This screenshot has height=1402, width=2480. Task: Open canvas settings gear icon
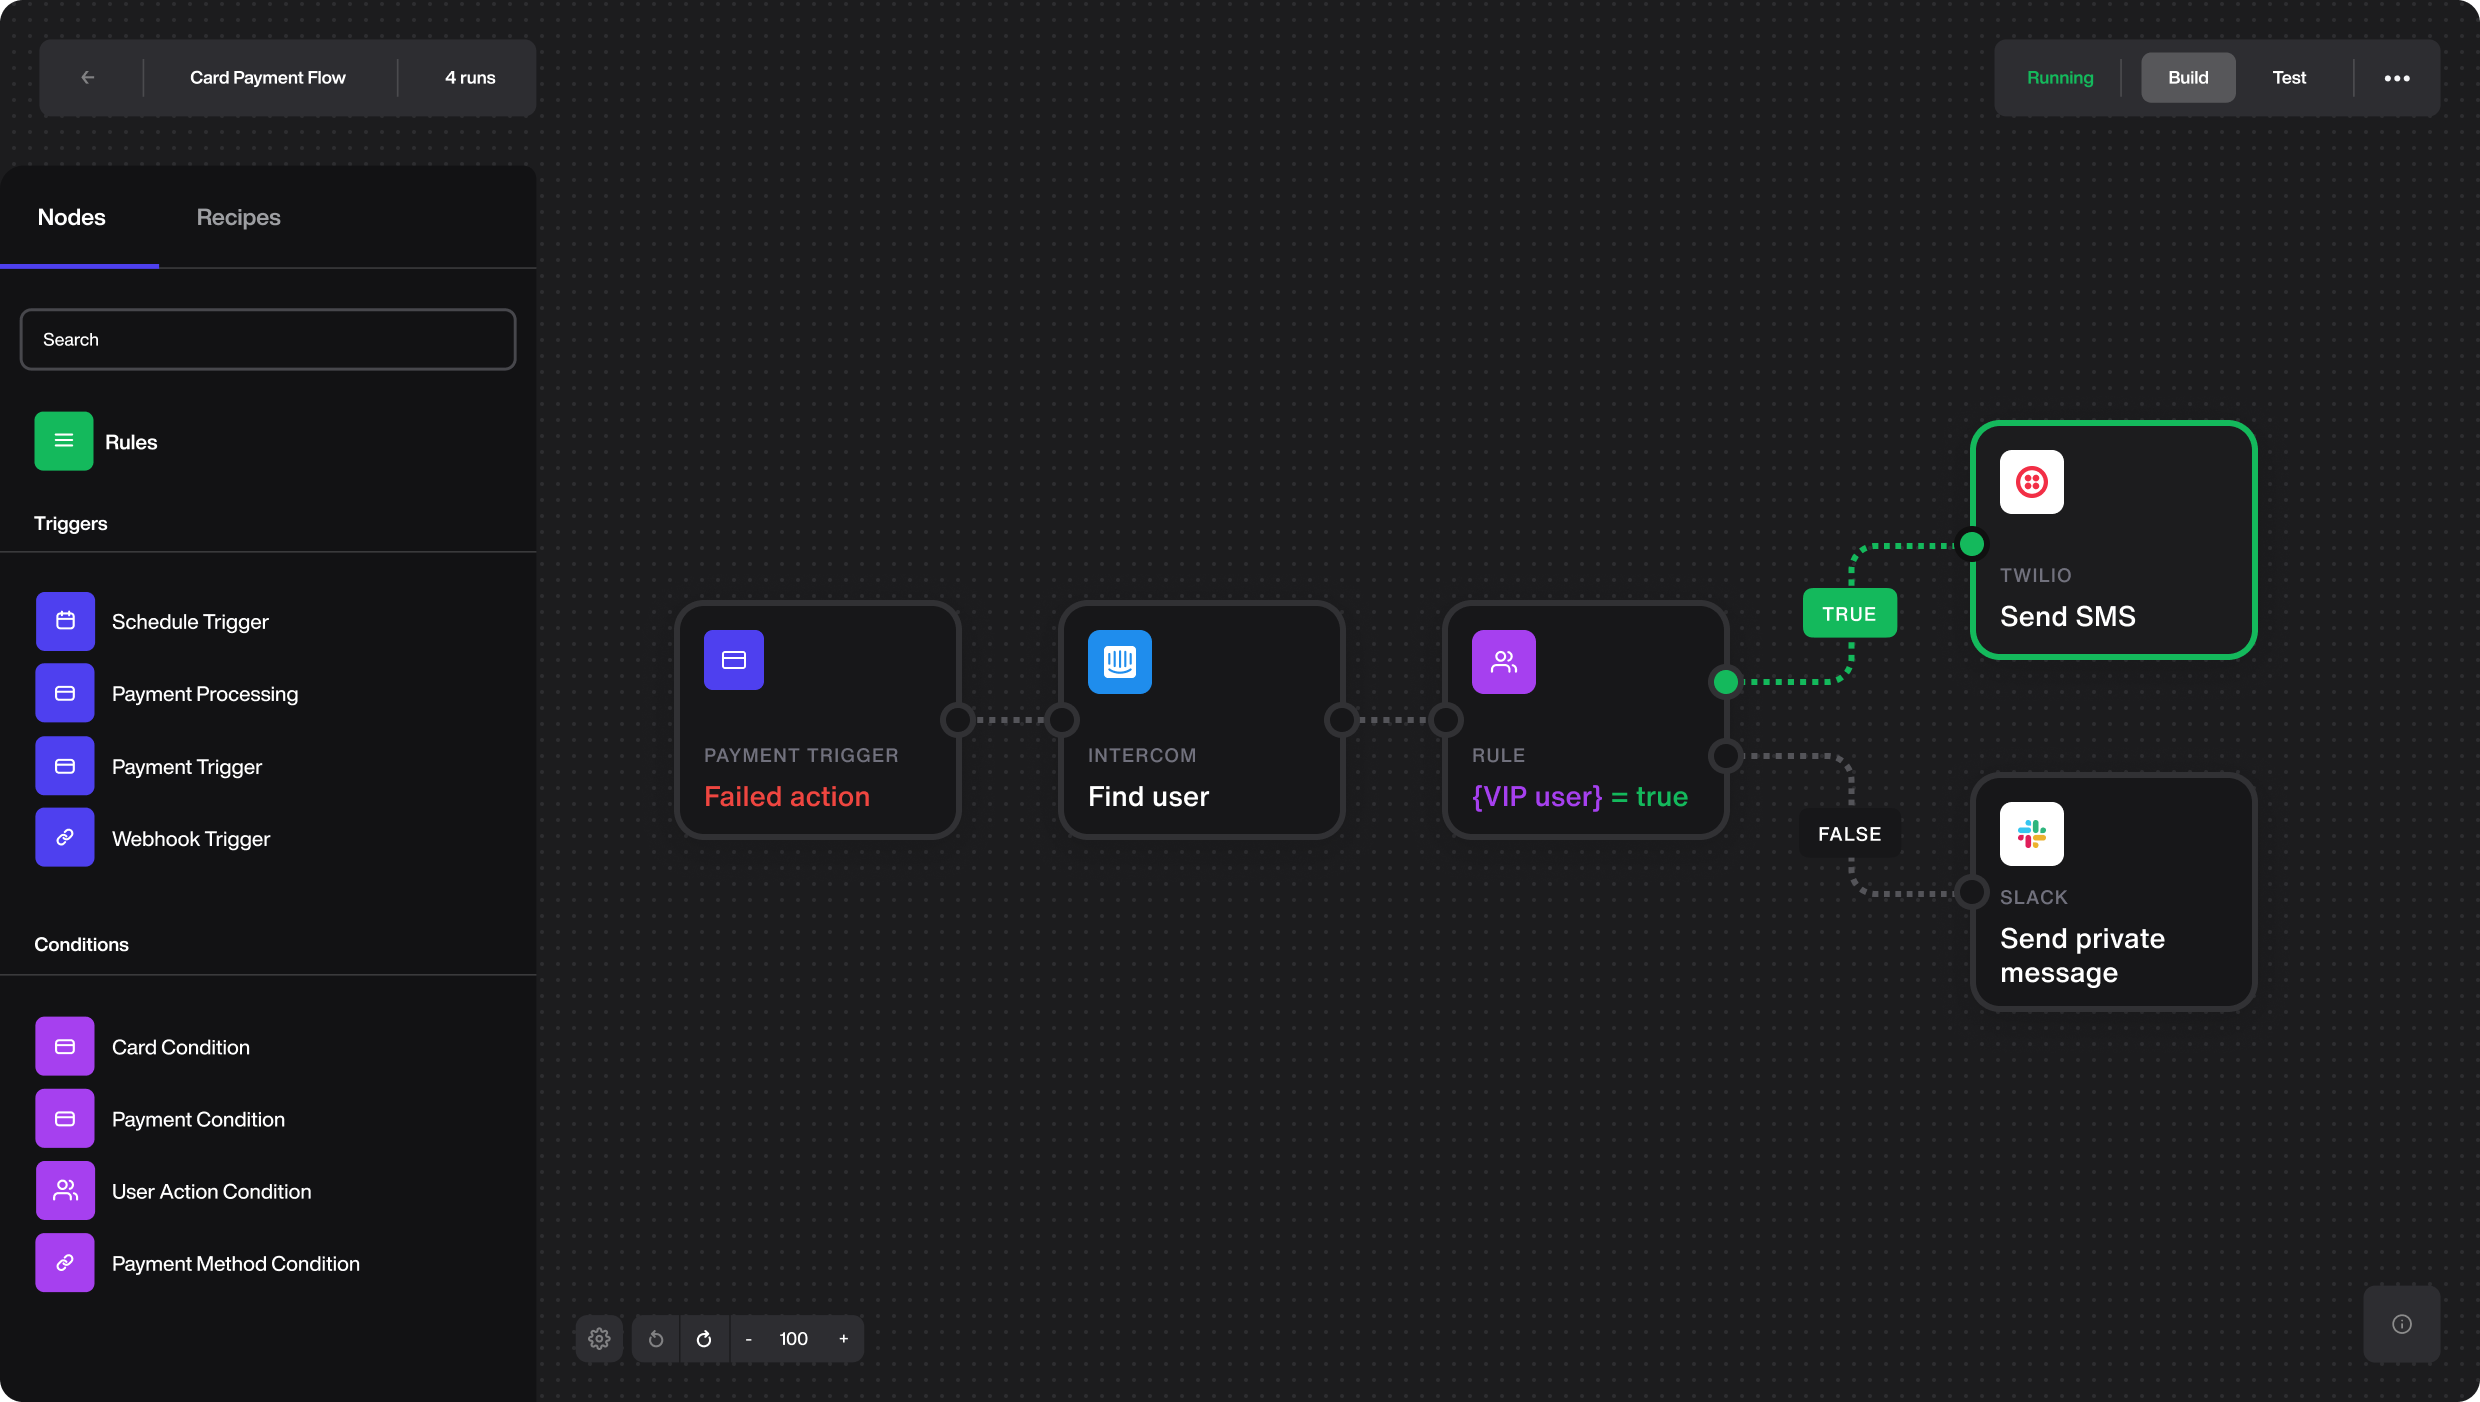point(599,1339)
